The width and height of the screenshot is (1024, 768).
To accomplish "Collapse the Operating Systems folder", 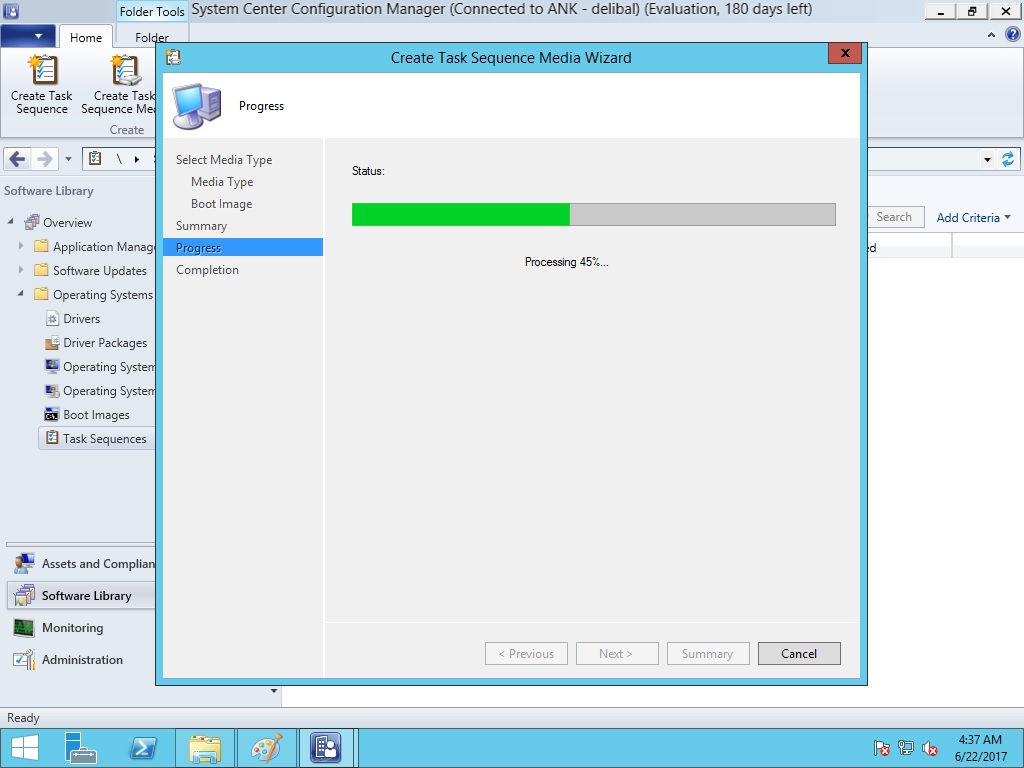I will point(21,294).
